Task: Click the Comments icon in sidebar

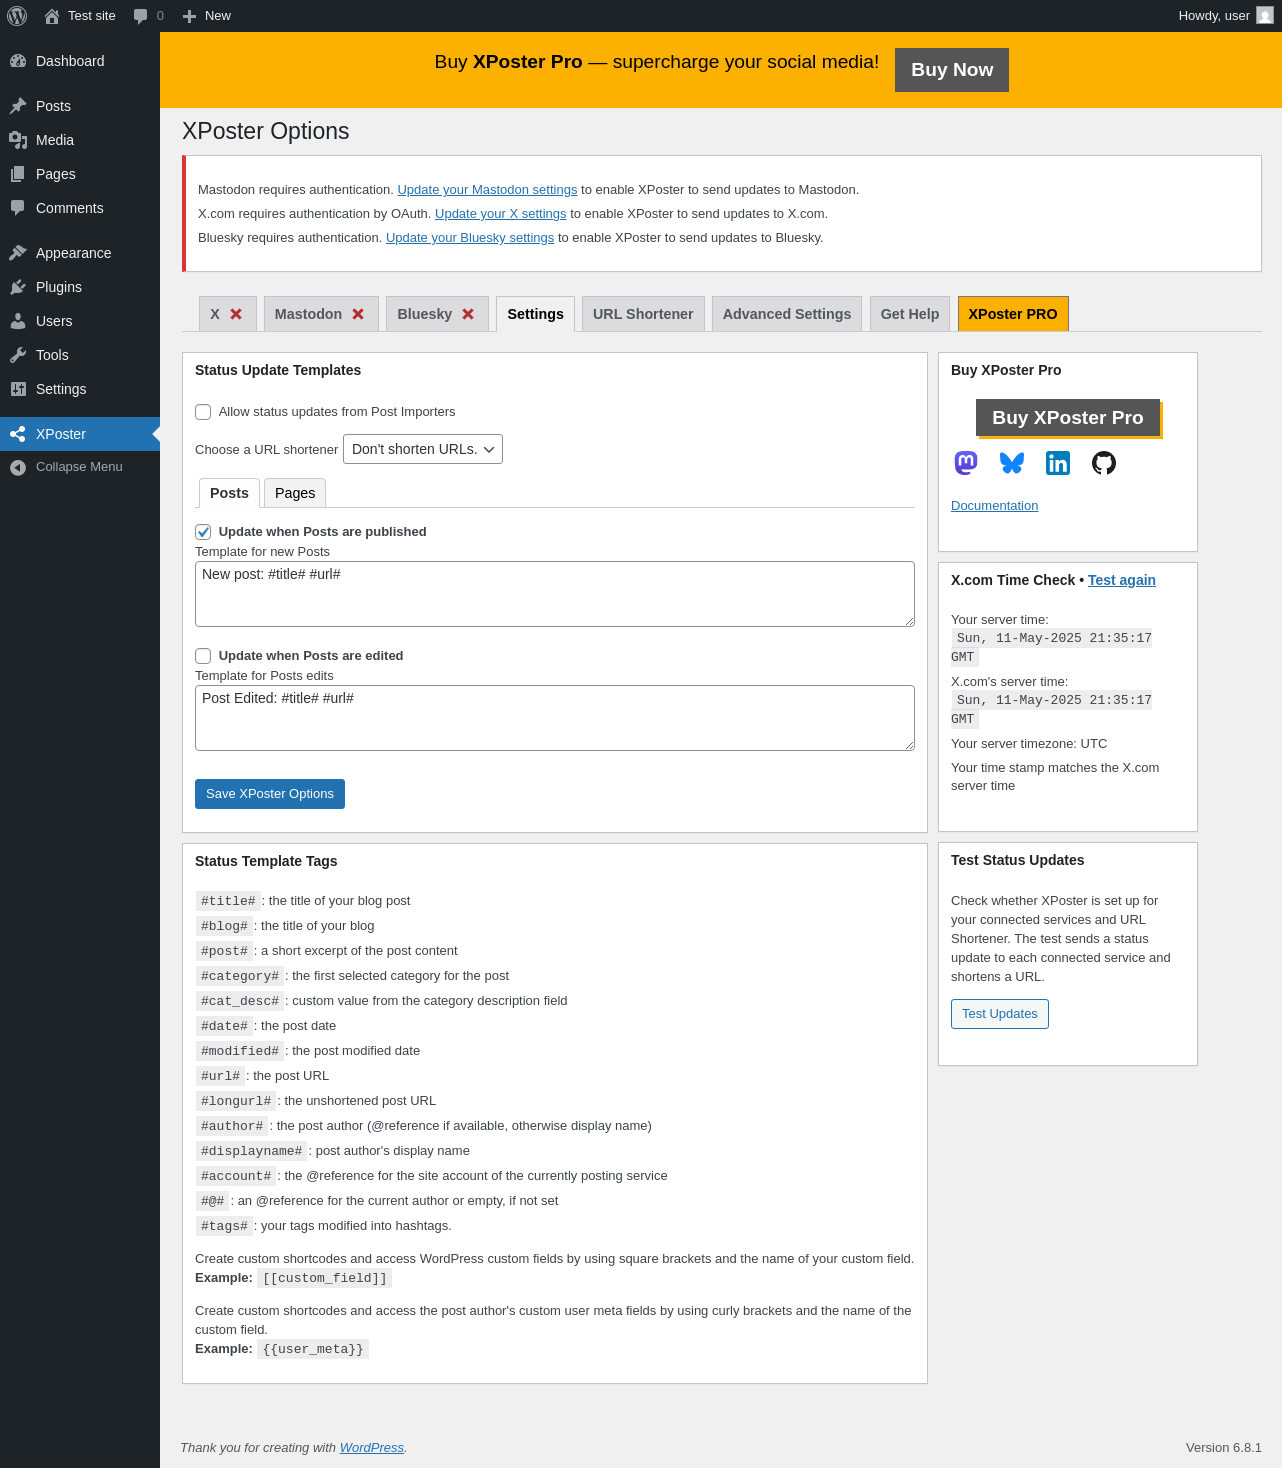Action: tap(18, 208)
